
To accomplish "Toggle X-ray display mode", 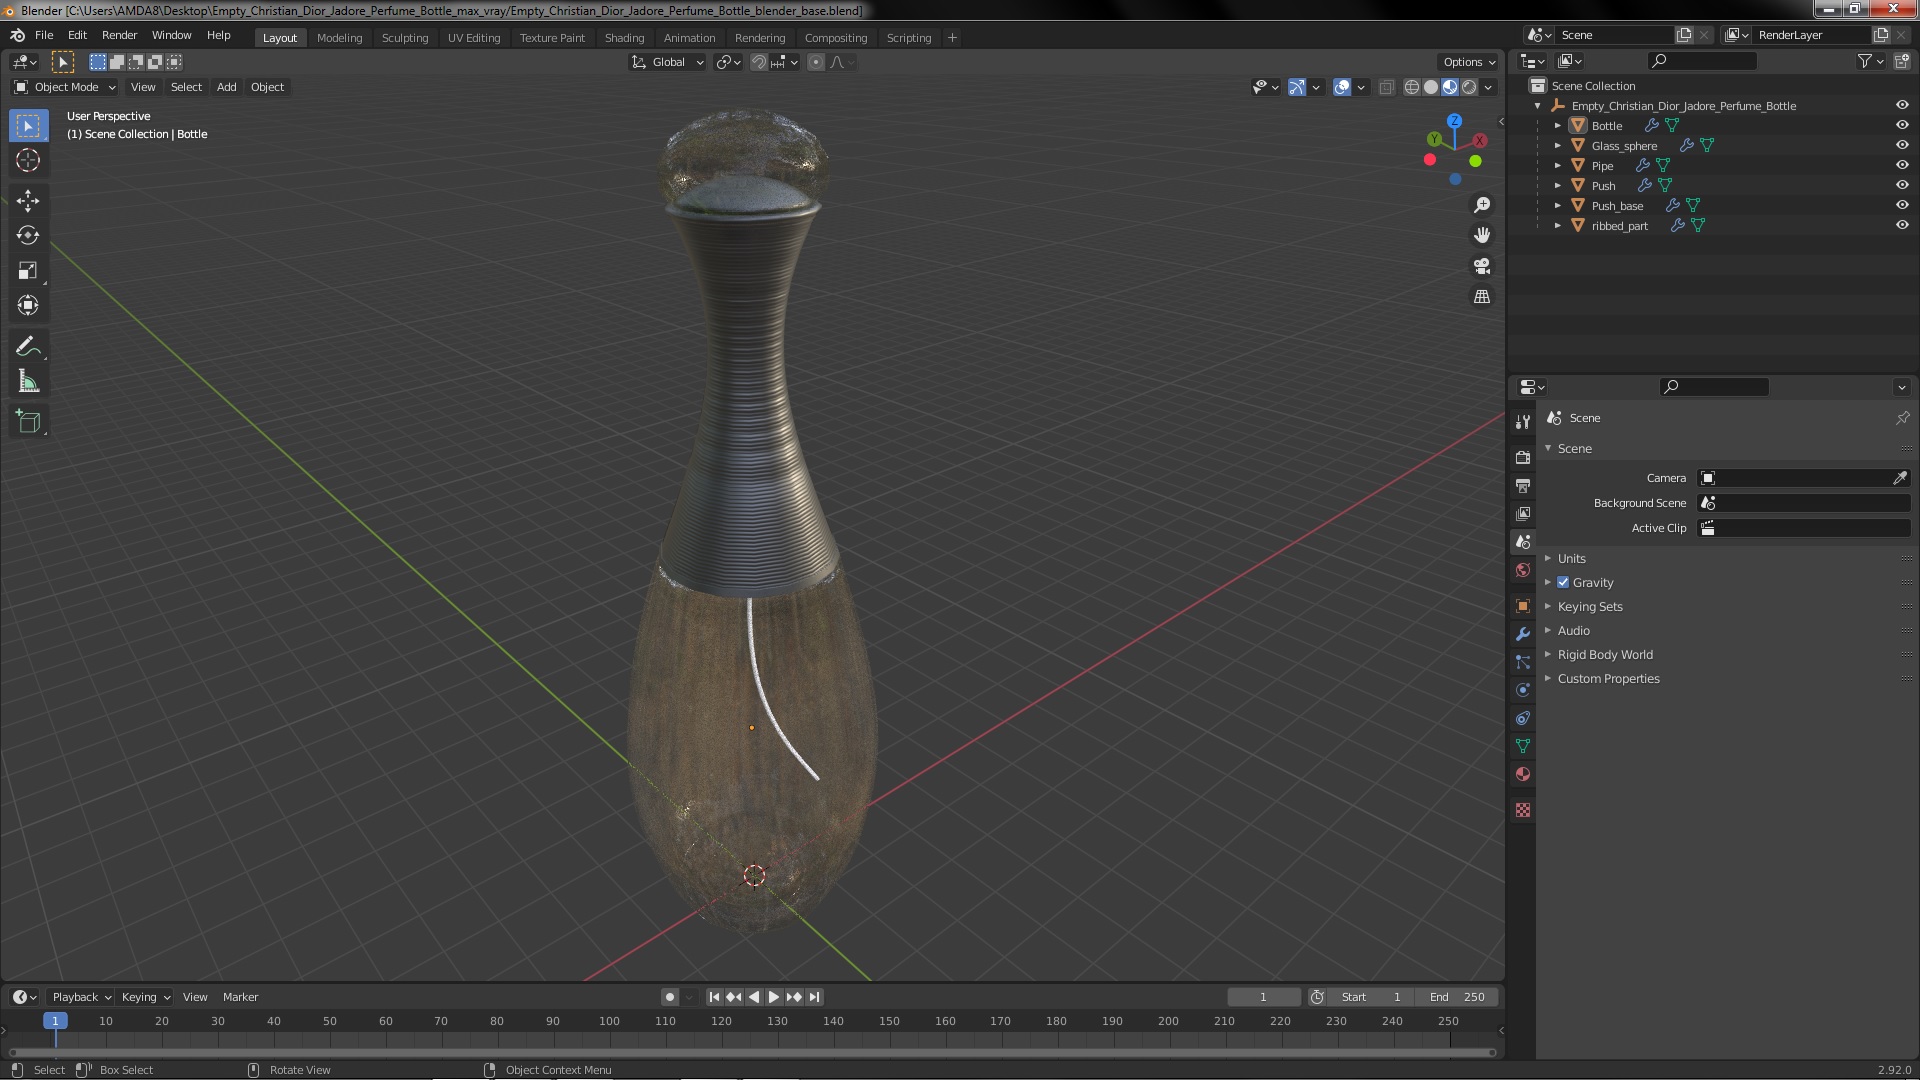I will click(1386, 87).
